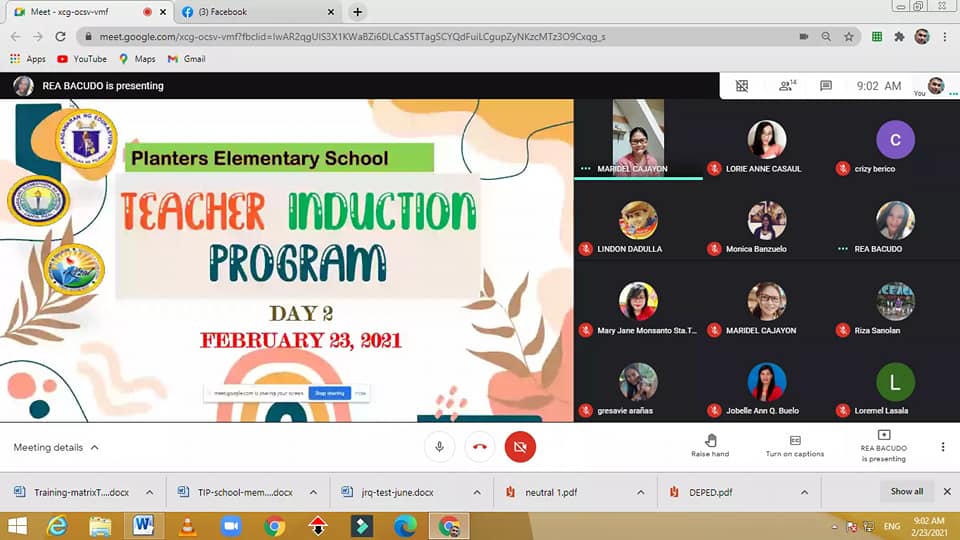This screenshot has height=540, width=960.
Task: Expand options for neutral 1.pdf download
Action: point(640,492)
